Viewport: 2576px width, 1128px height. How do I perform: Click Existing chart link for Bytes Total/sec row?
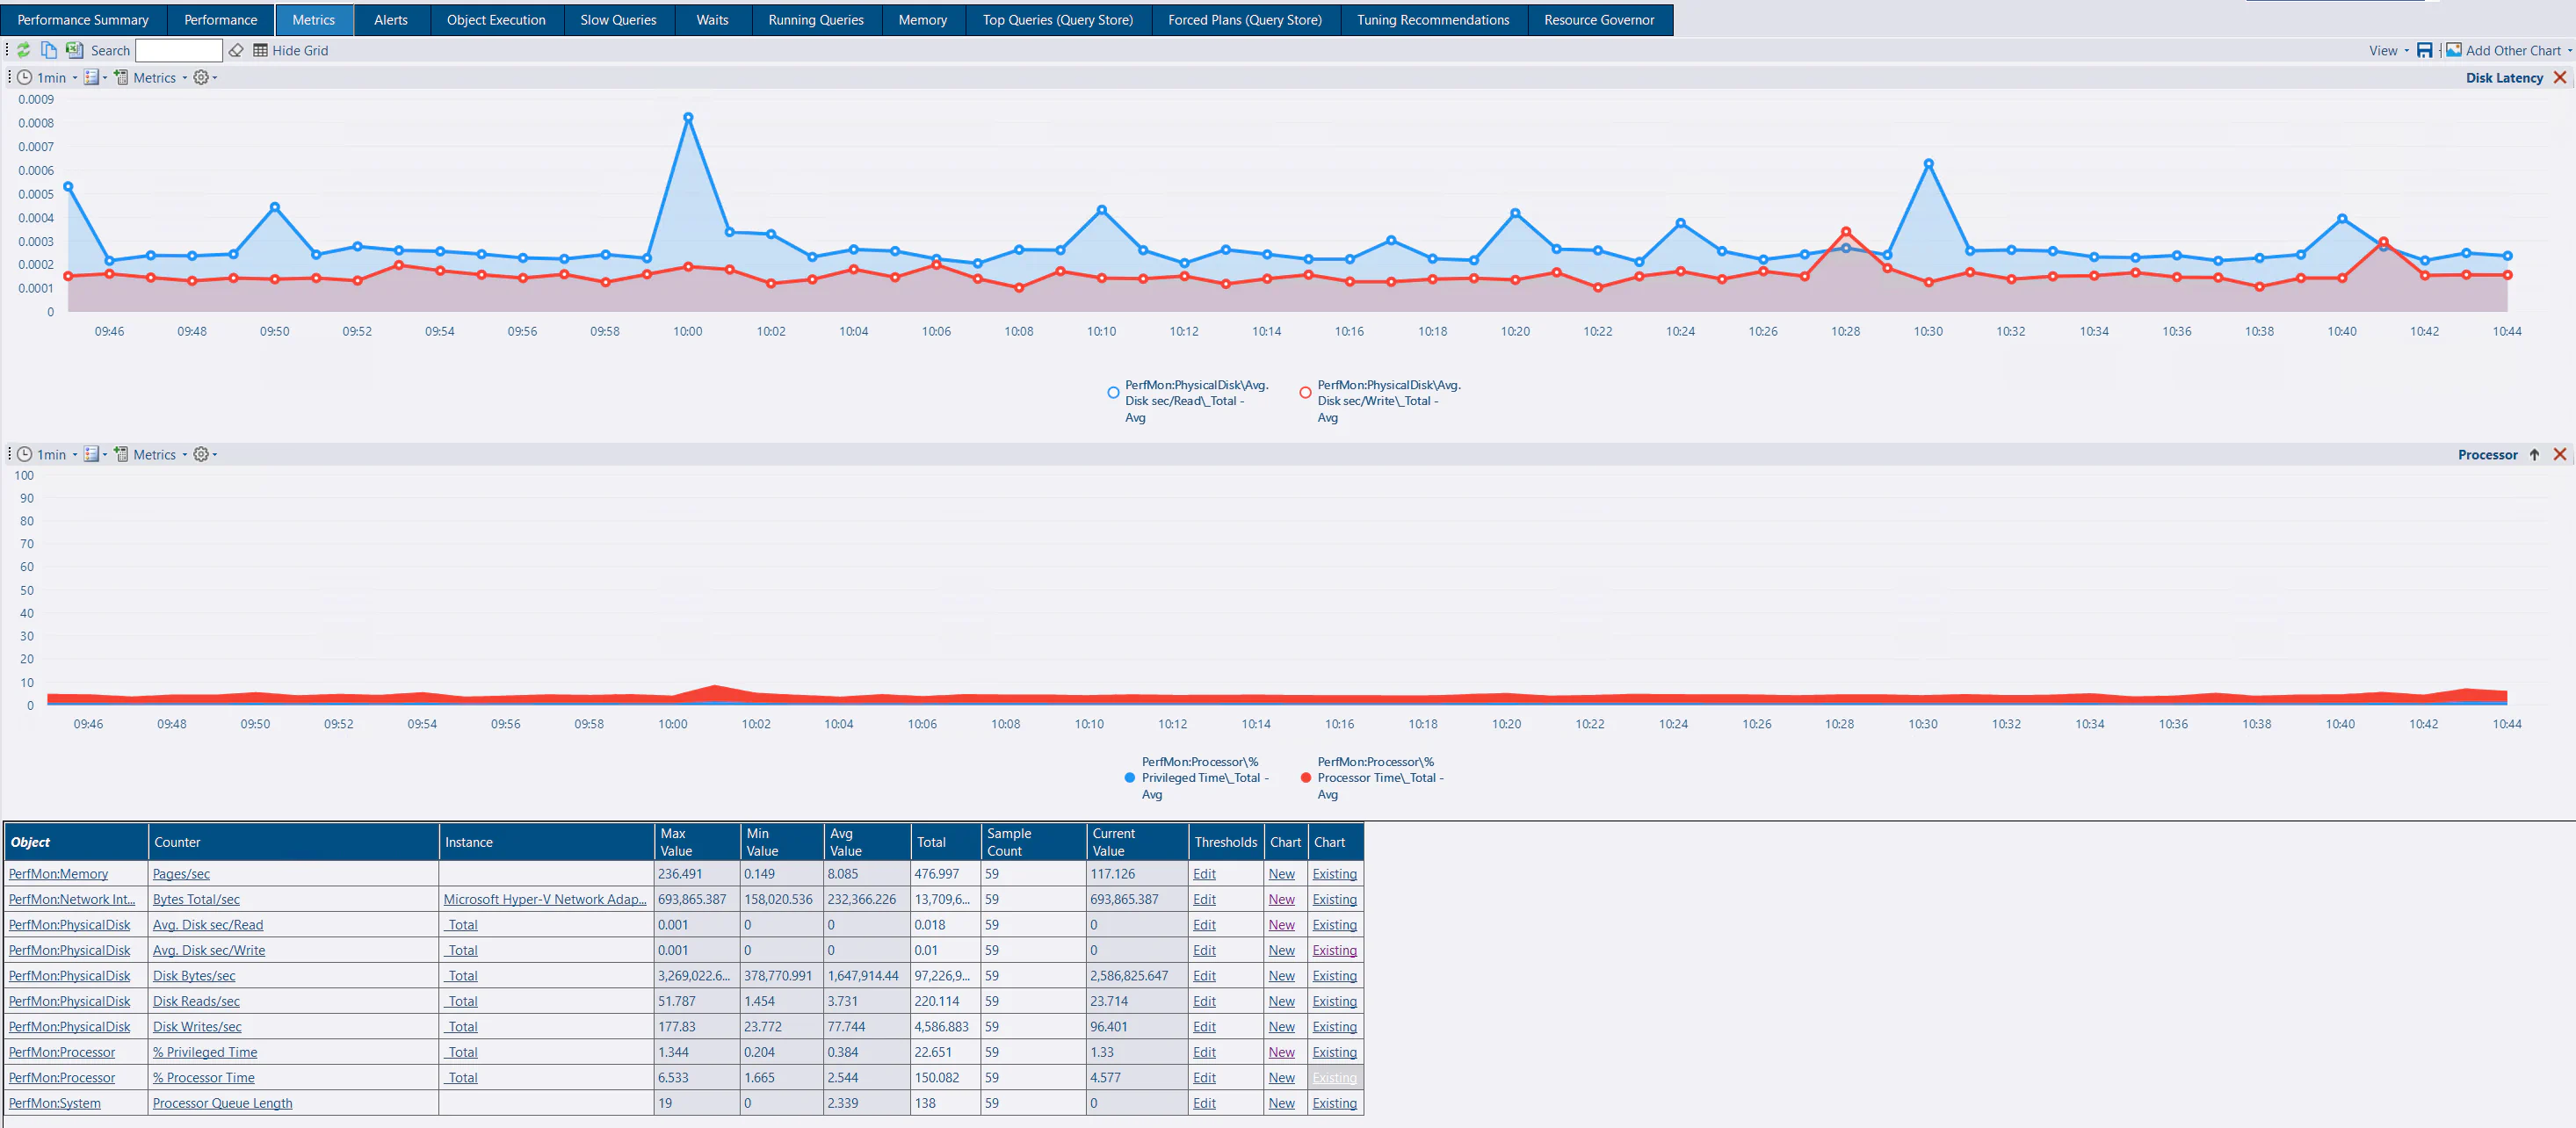[1334, 899]
